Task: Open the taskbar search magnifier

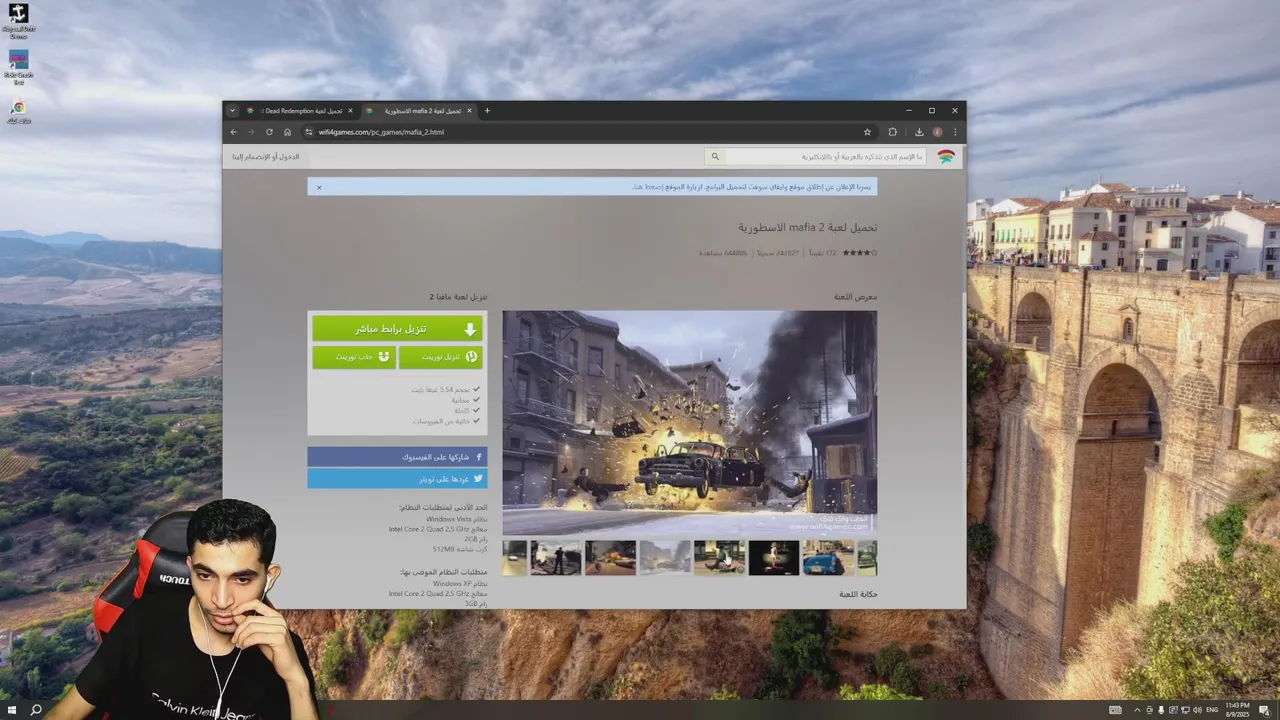Action: [x=36, y=710]
